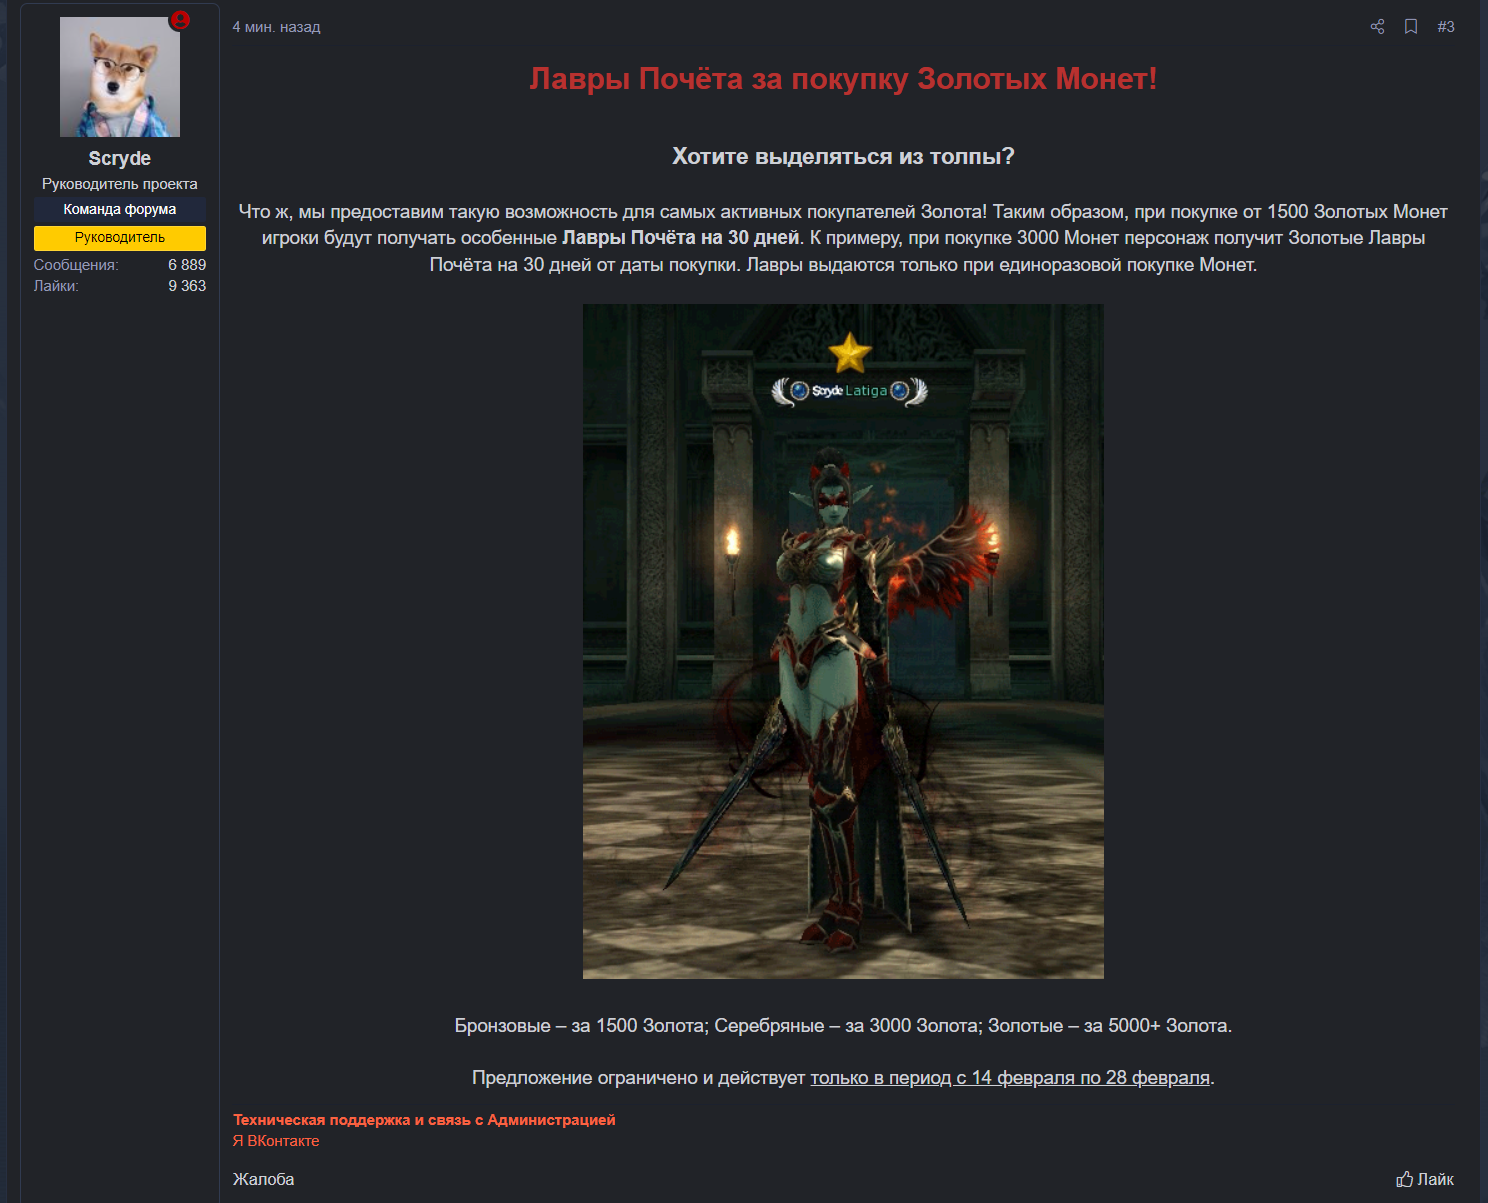Enlarge the game character screenshot
Screen dimensions: 1488x1203
pos(843,641)
